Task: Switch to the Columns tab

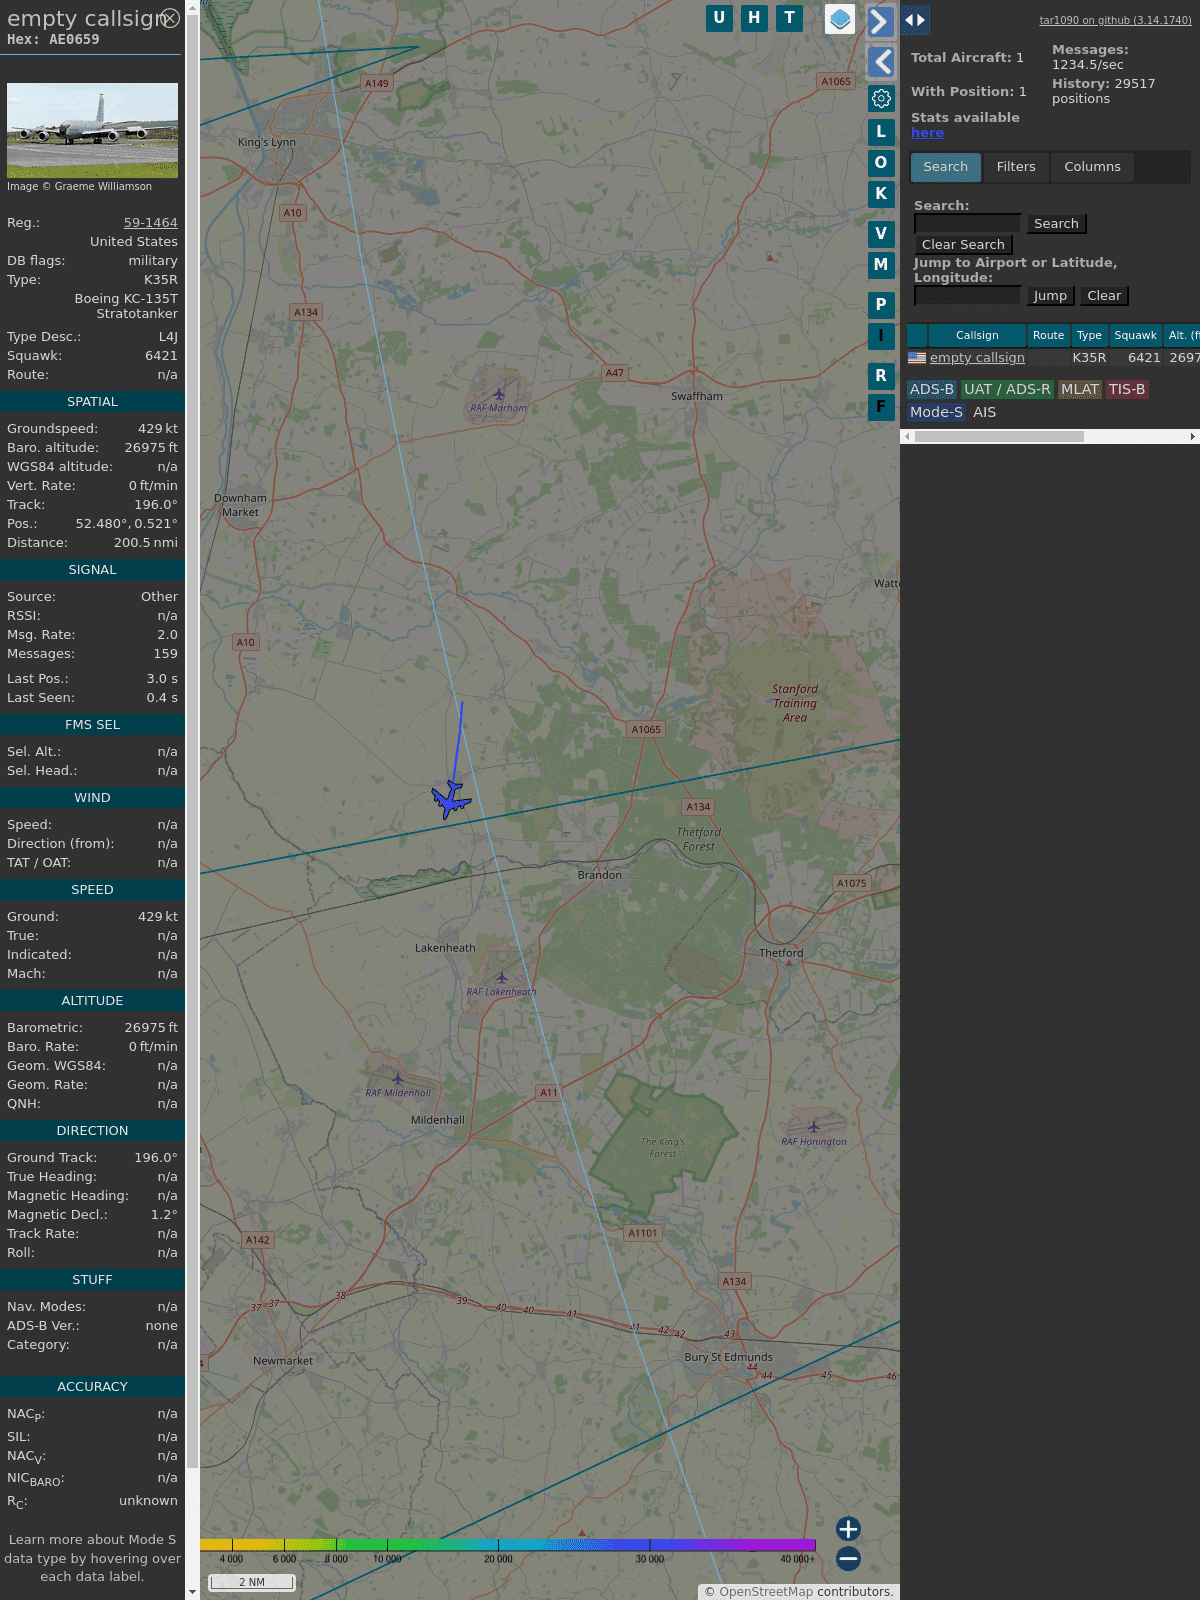Action: click(1092, 167)
